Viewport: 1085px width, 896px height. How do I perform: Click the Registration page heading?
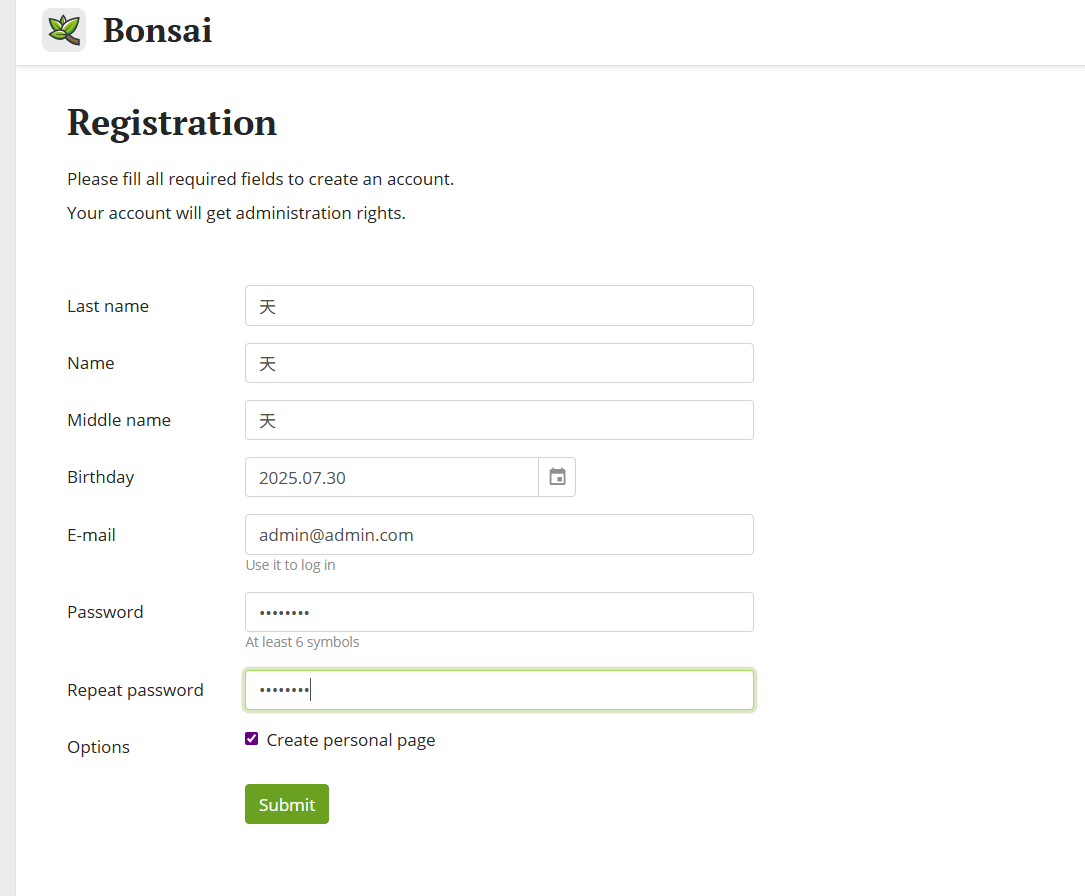(172, 123)
